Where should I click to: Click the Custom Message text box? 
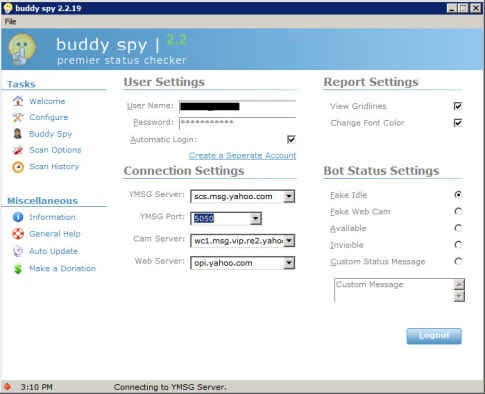[x=394, y=290]
